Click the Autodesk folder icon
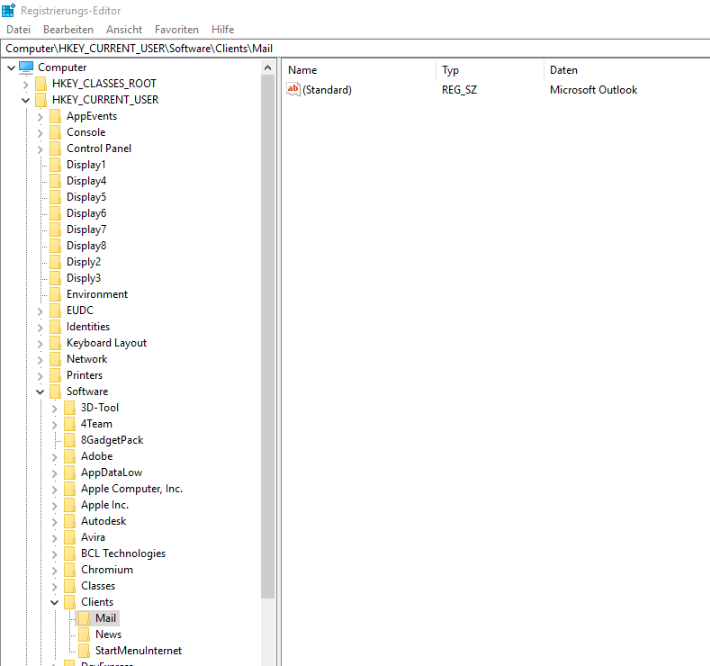The width and height of the screenshot is (710, 666). click(x=70, y=521)
